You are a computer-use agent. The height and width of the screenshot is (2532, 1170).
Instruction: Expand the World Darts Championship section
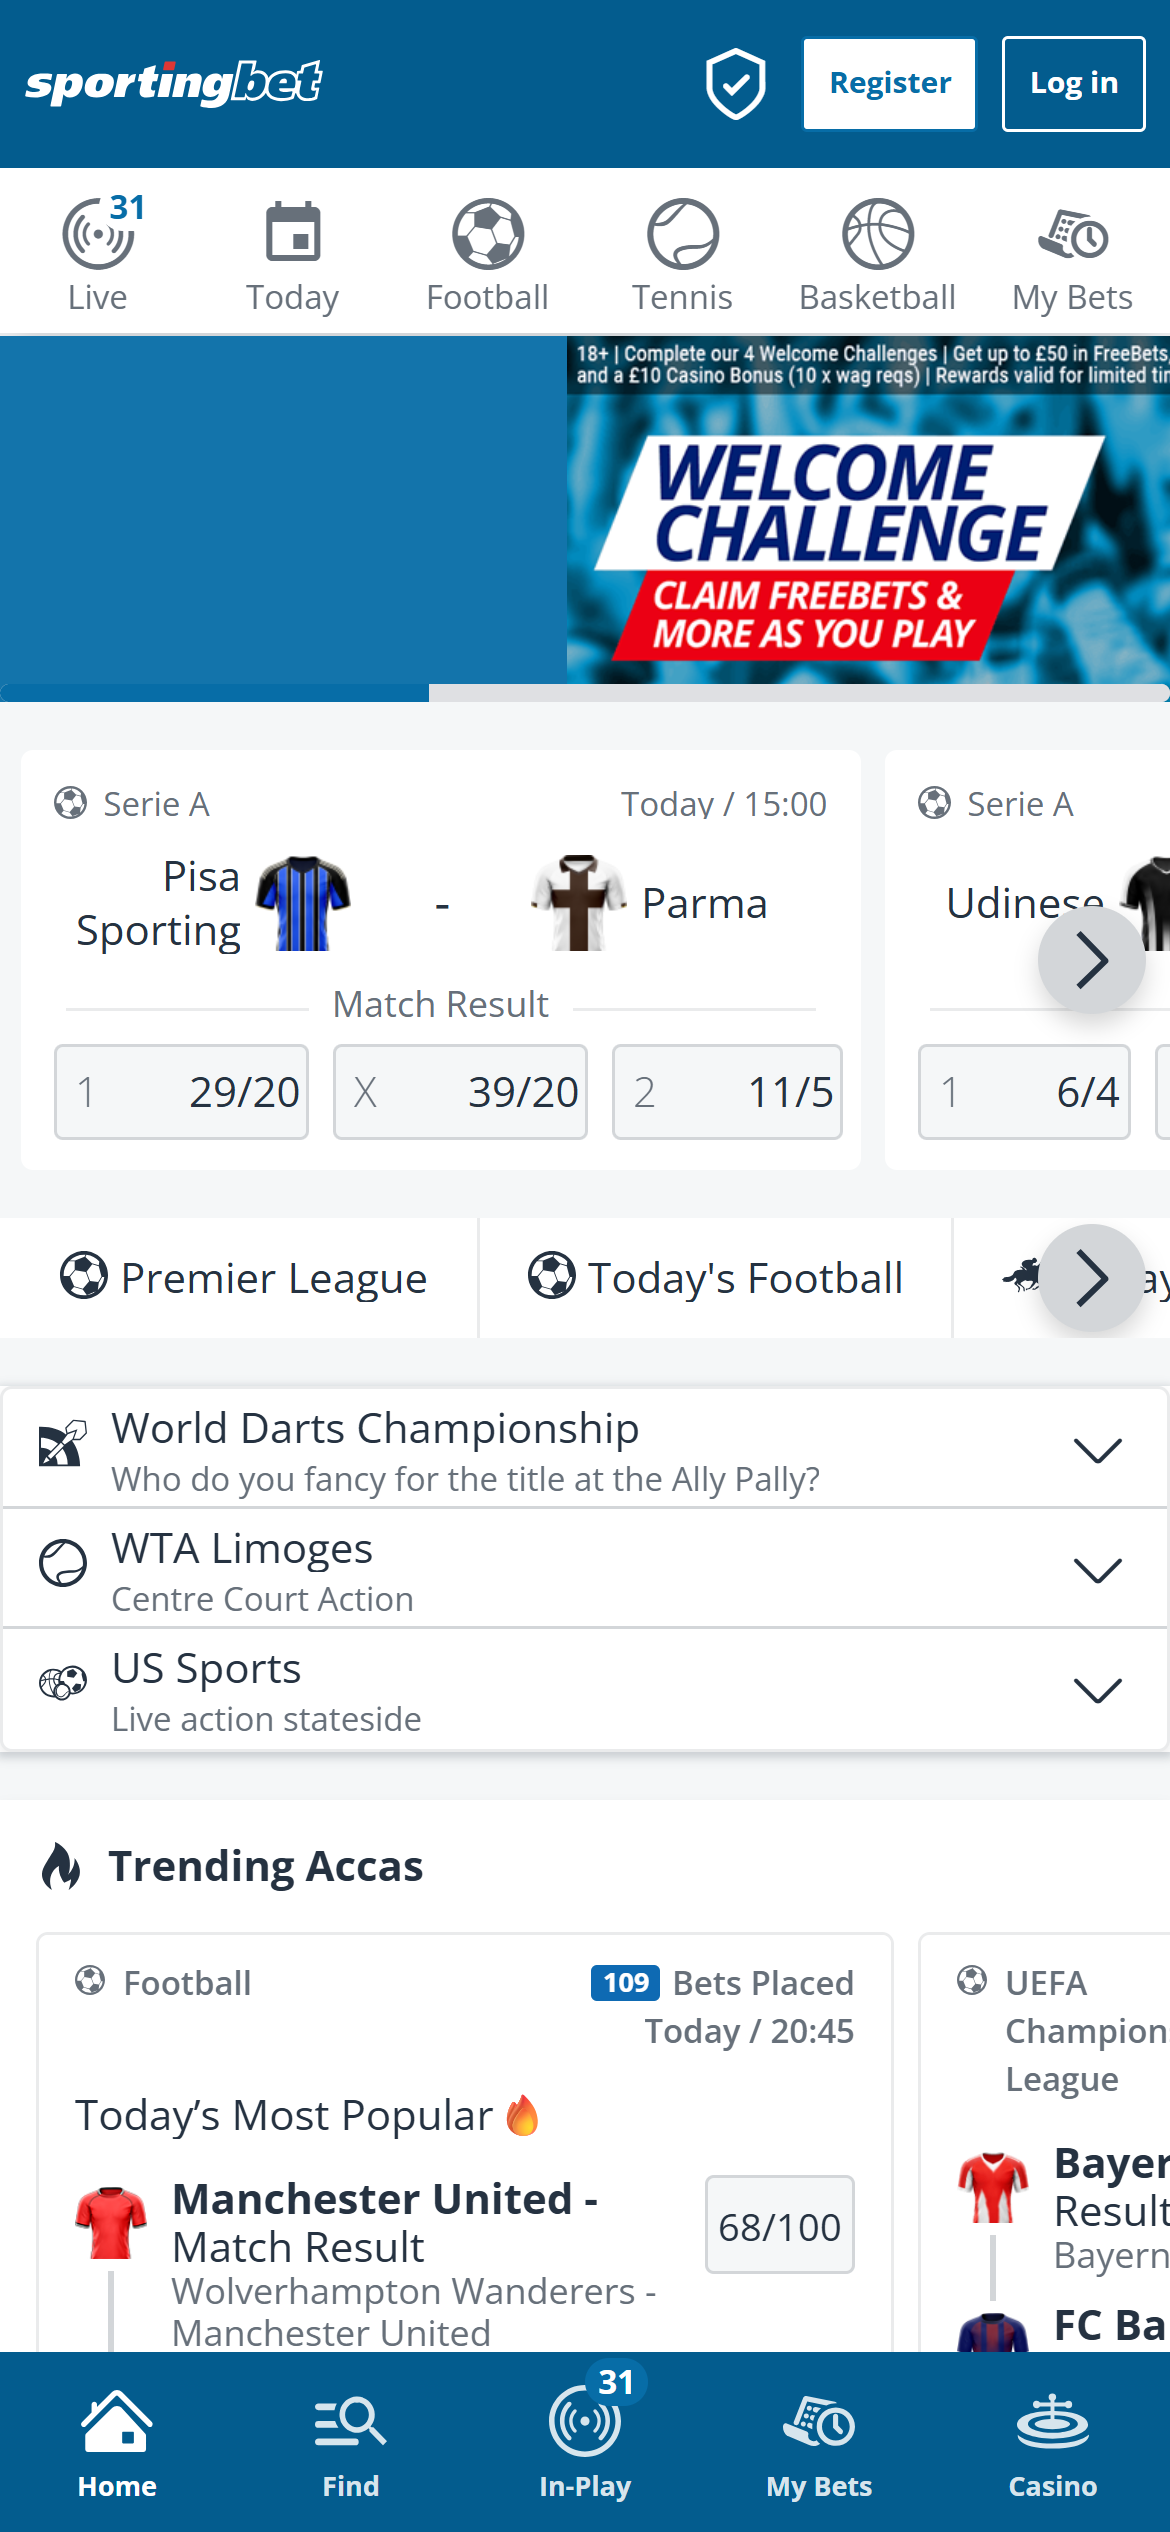point(1098,1451)
